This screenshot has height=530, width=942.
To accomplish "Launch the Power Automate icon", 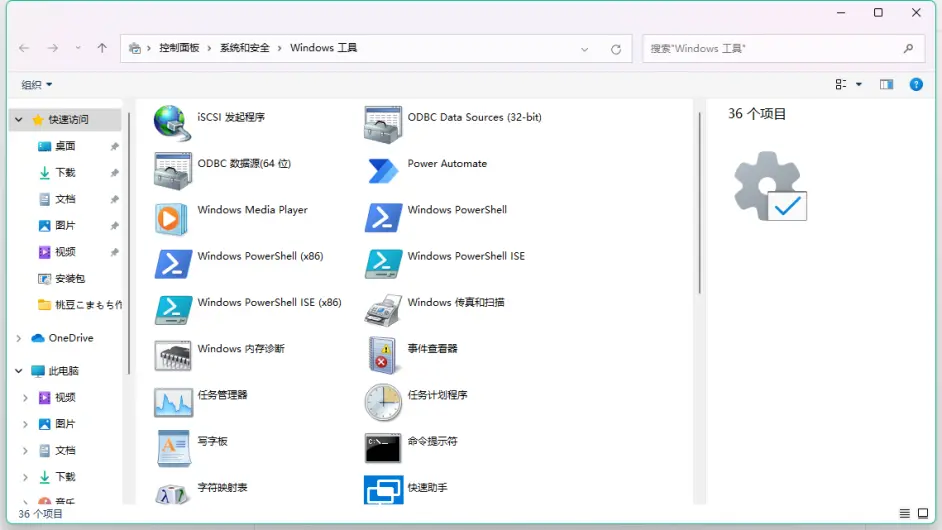I will coord(383,170).
